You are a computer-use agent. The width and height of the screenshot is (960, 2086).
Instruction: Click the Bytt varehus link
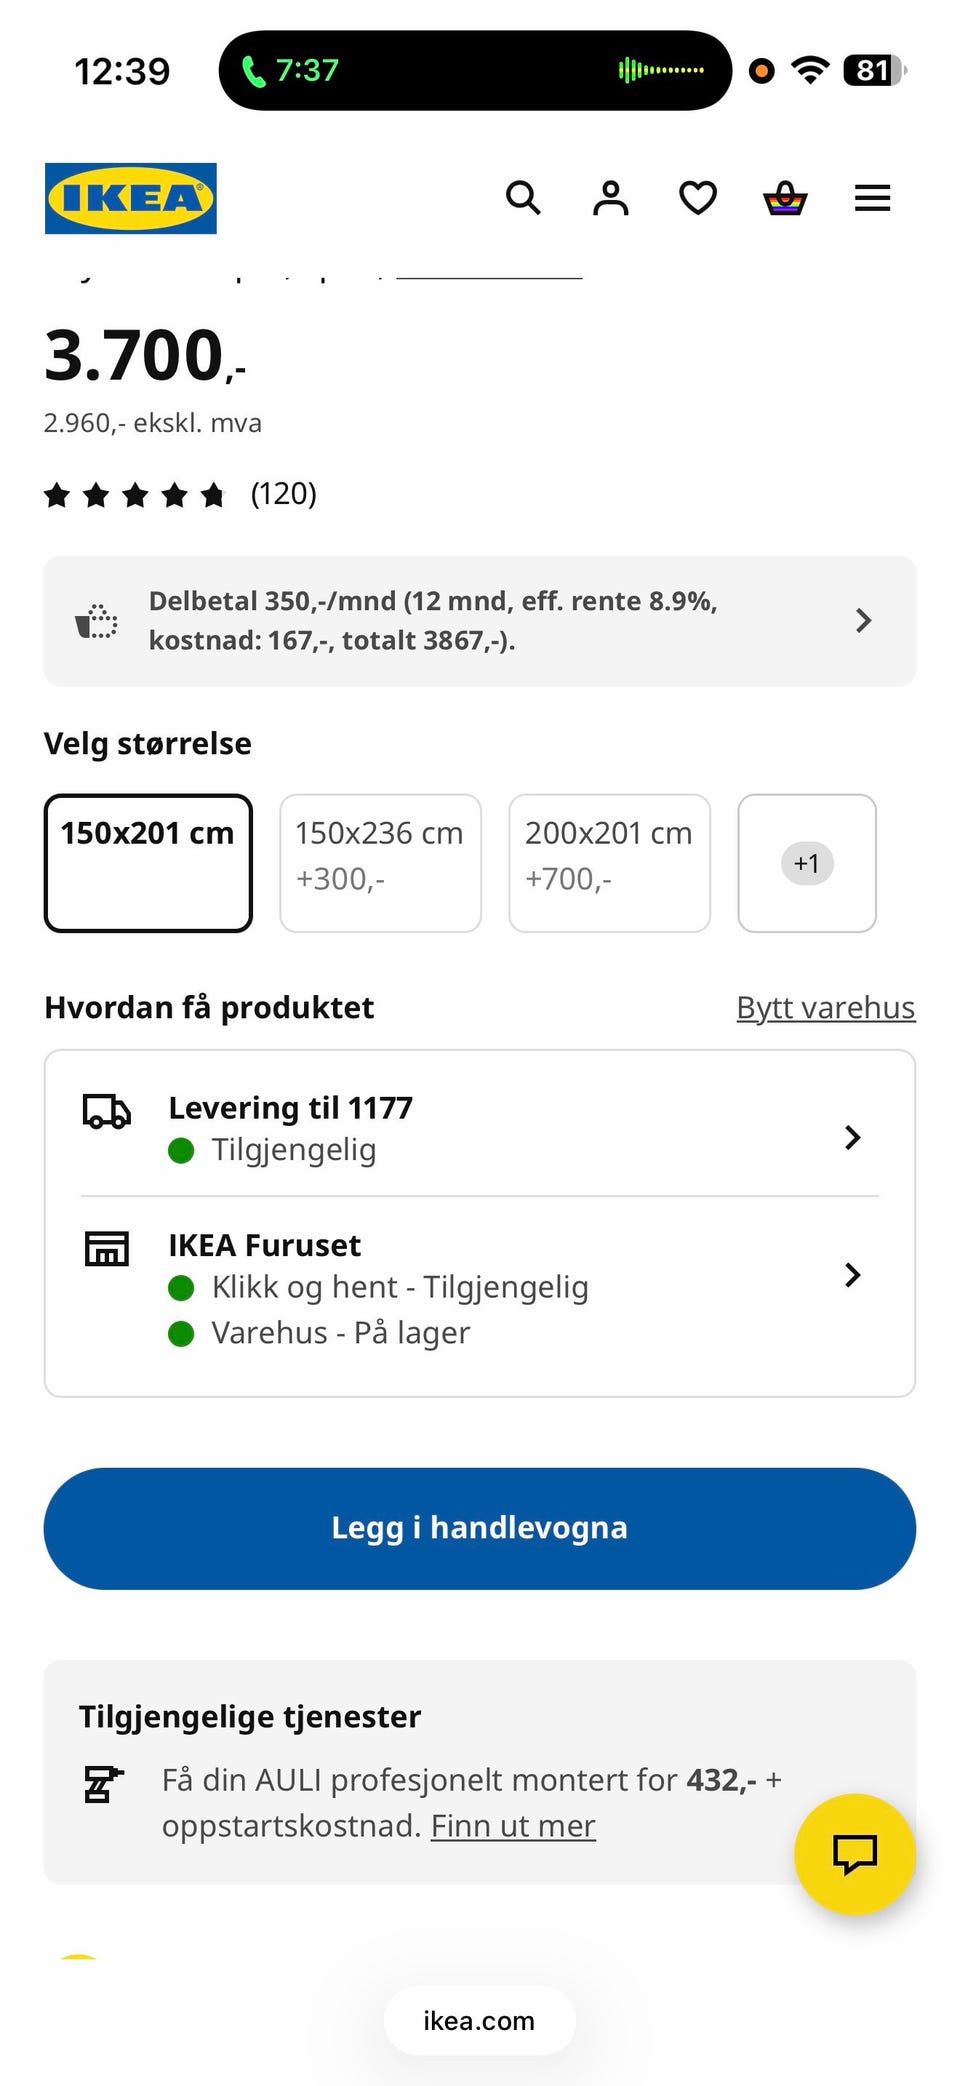(826, 1008)
